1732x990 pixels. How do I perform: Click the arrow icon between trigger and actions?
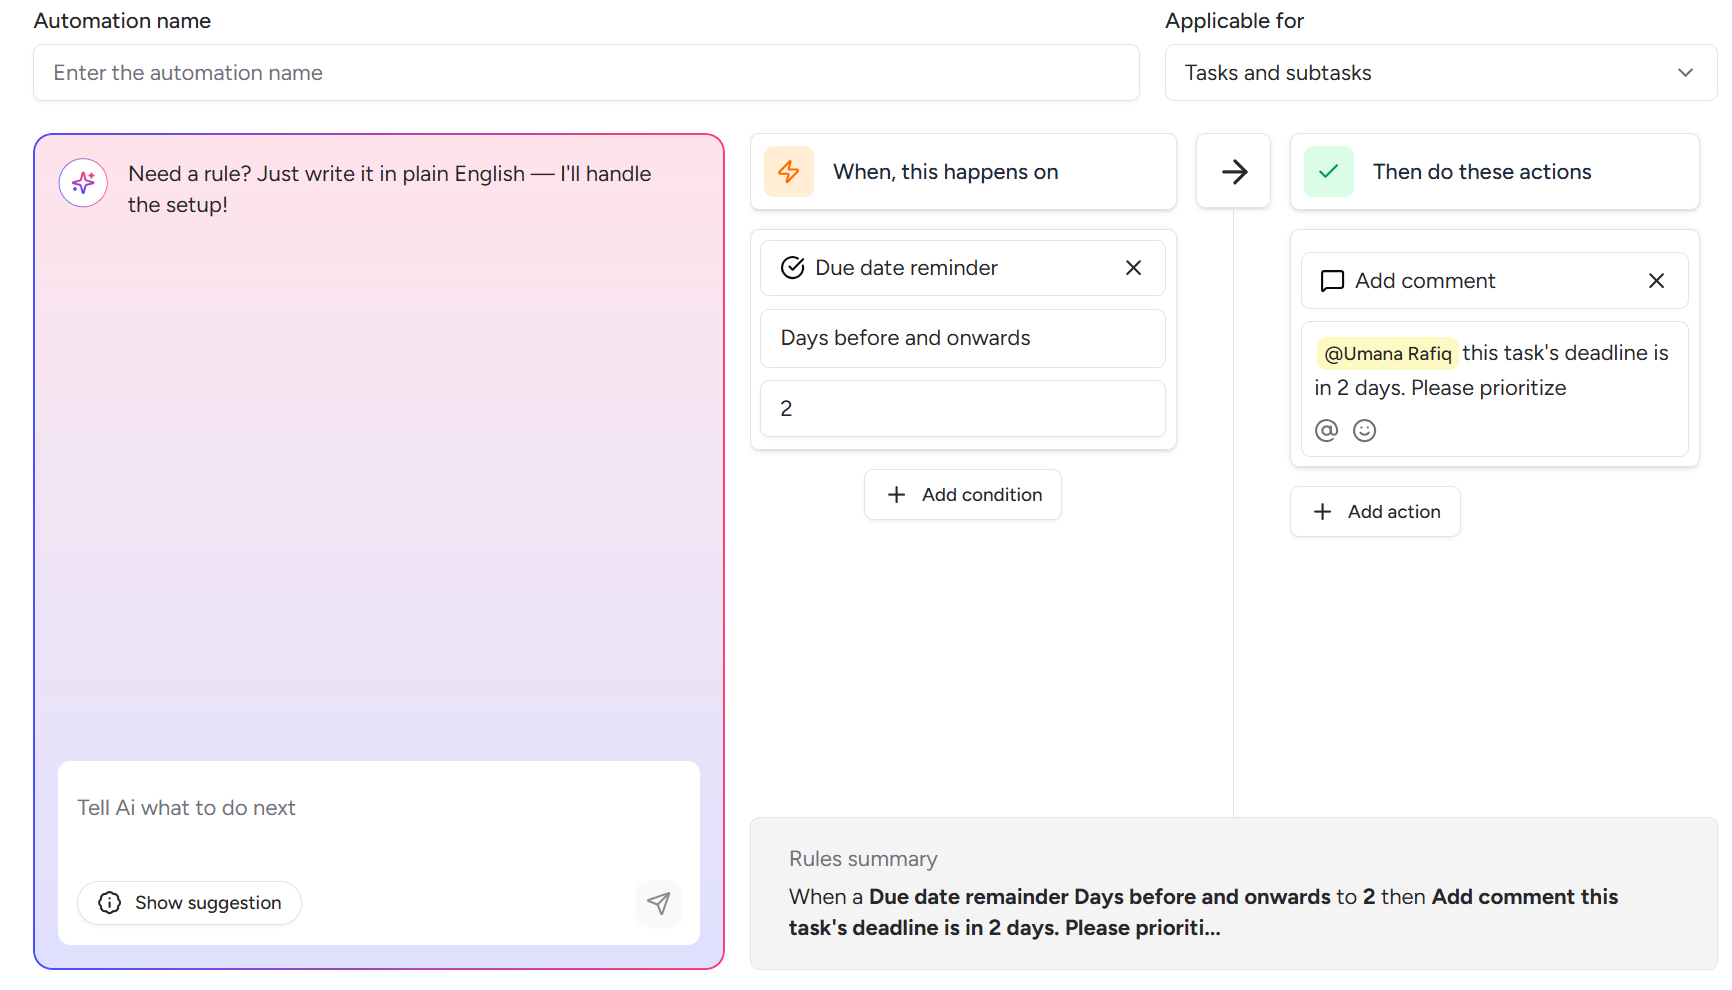tap(1234, 172)
